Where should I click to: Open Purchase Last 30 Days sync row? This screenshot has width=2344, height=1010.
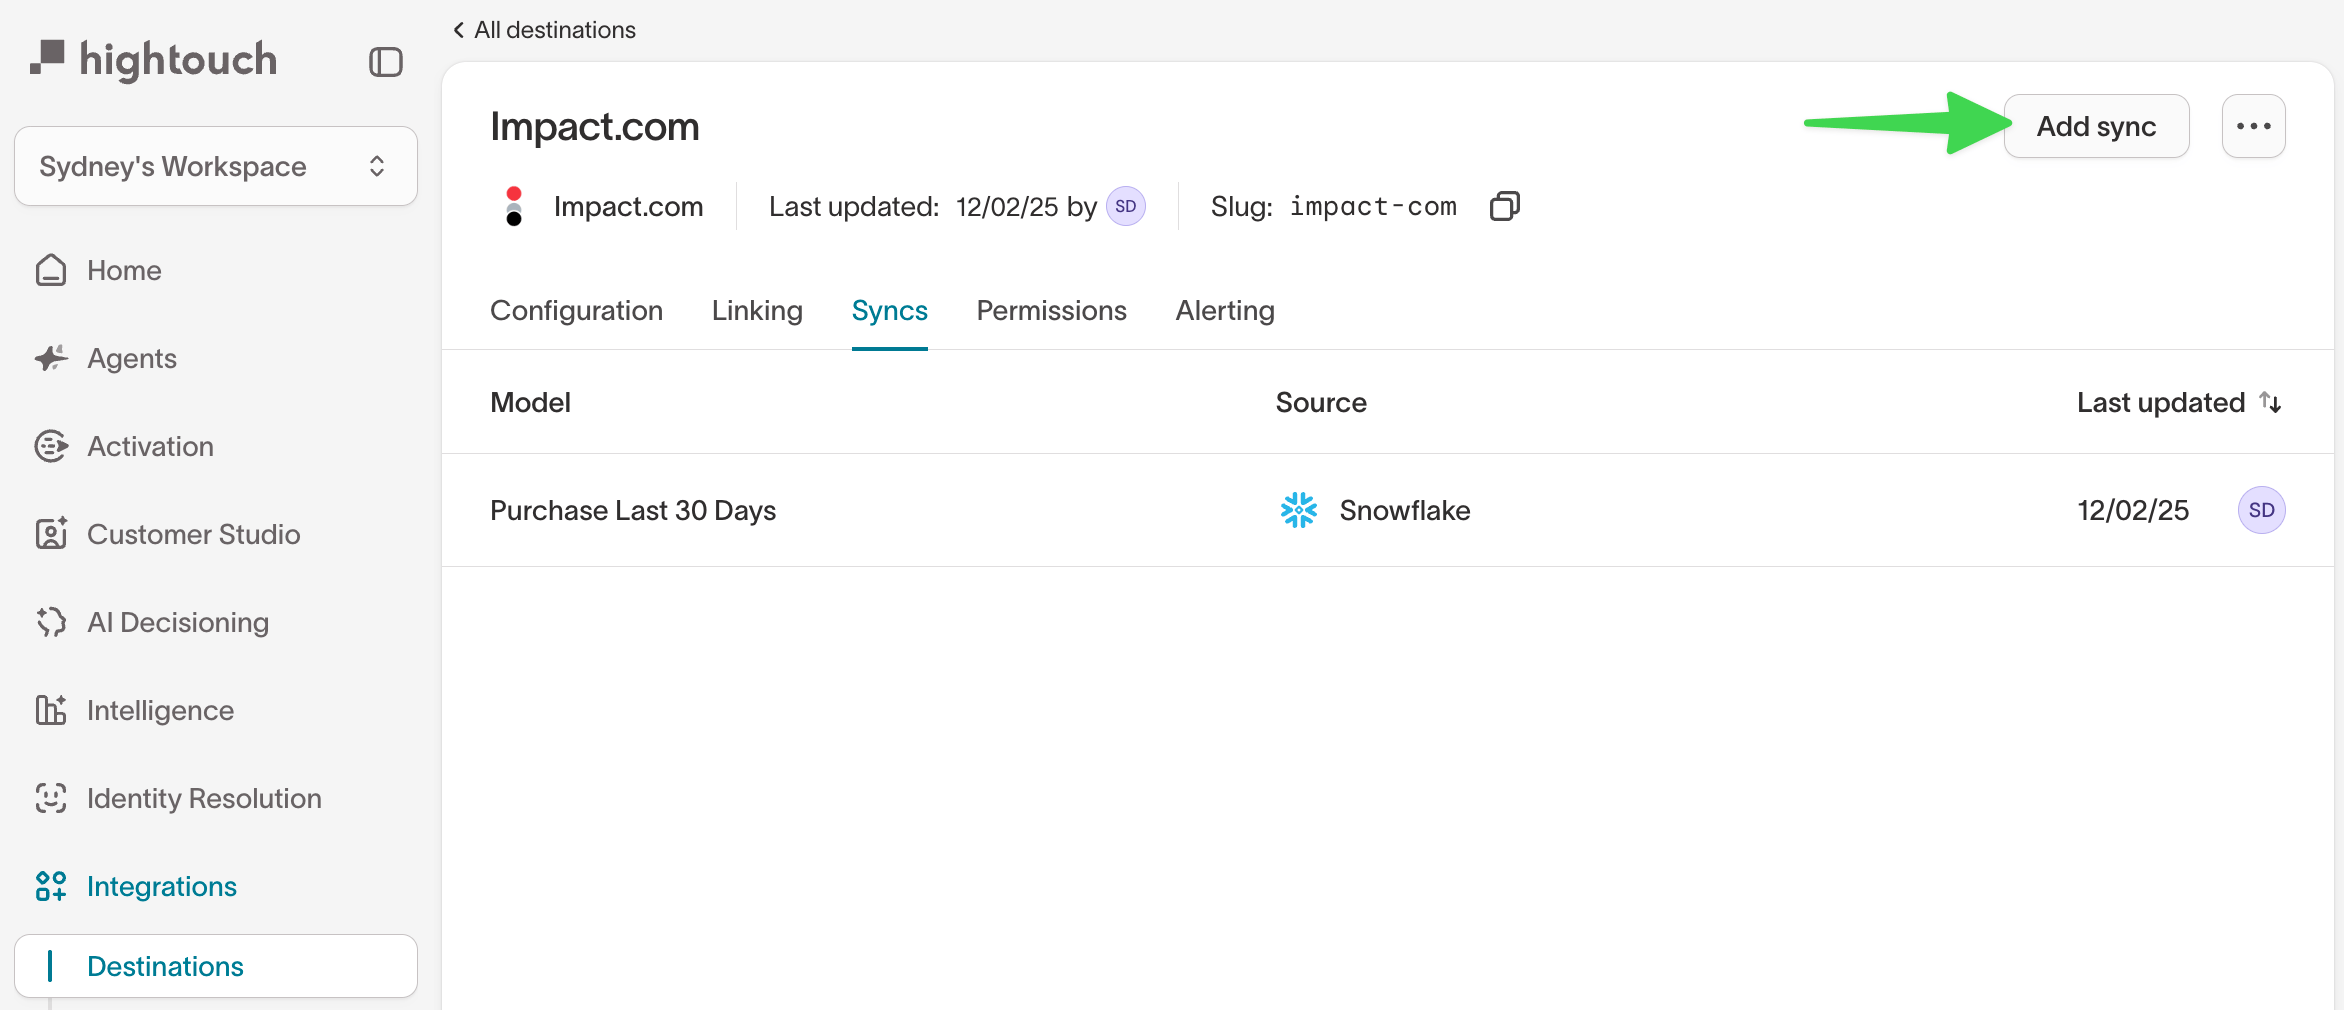point(1388,510)
